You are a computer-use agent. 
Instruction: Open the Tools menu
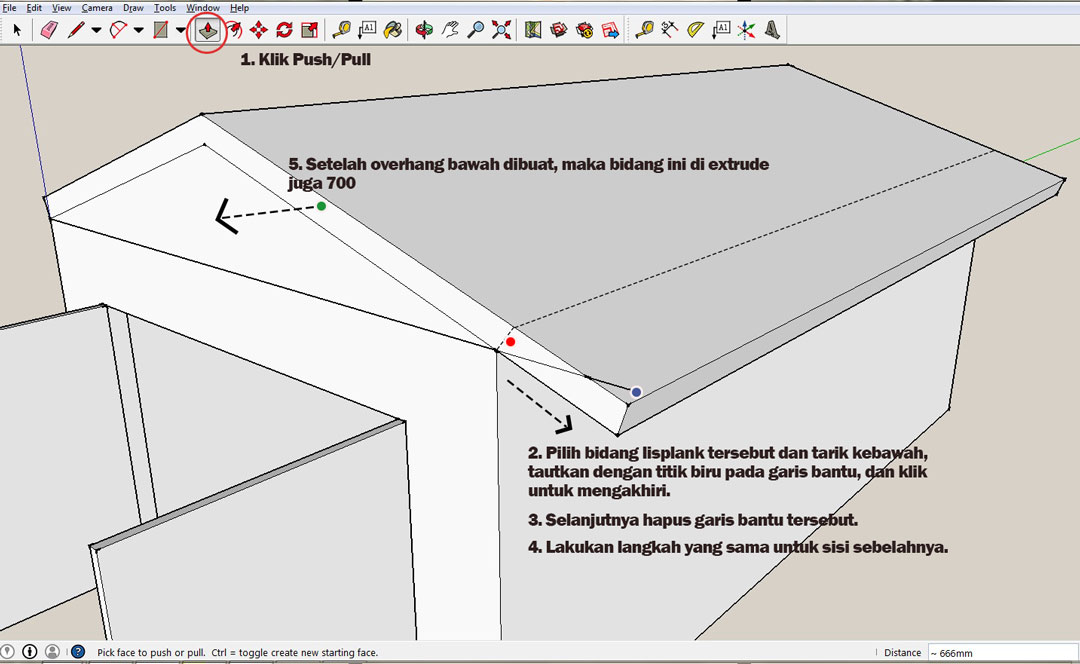[165, 8]
